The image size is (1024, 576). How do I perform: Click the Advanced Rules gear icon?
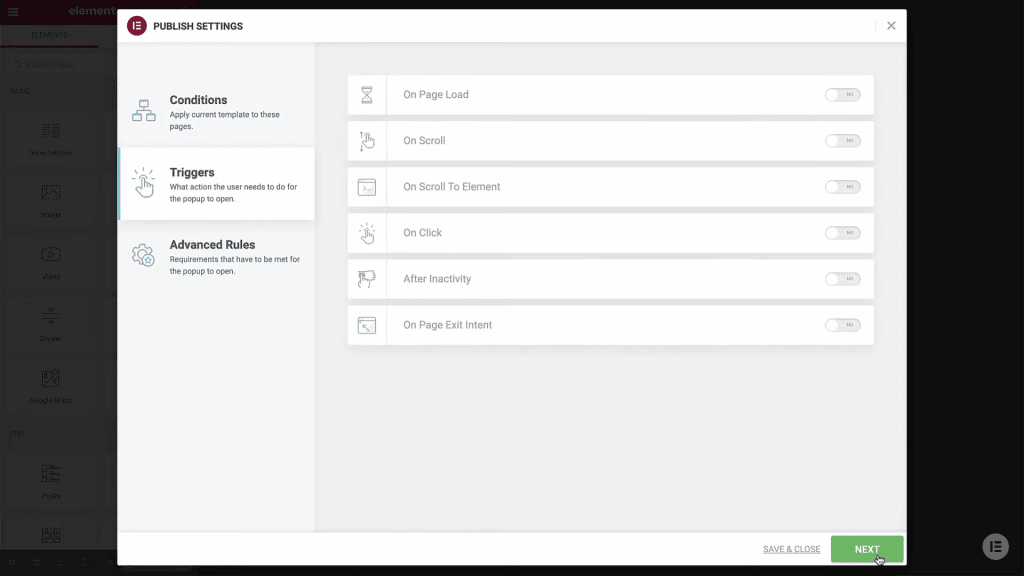coord(143,255)
